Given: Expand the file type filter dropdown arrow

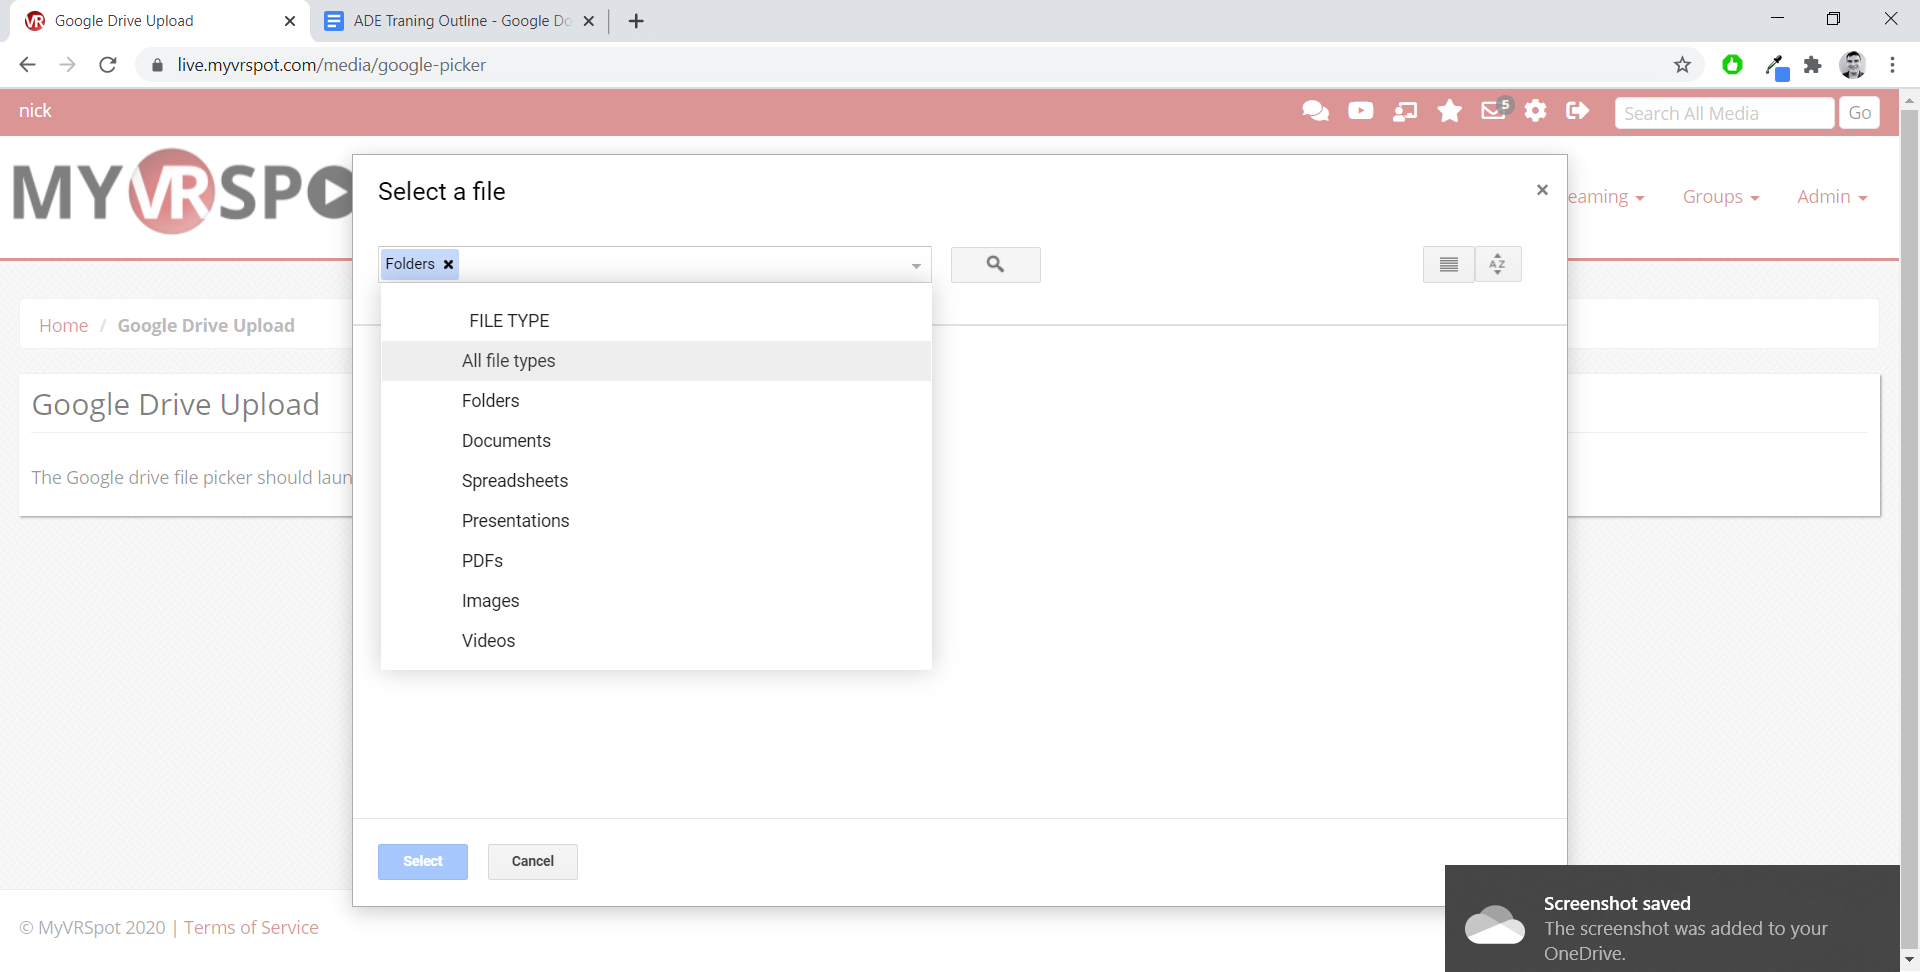Looking at the screenshot, I should (916, 266).
